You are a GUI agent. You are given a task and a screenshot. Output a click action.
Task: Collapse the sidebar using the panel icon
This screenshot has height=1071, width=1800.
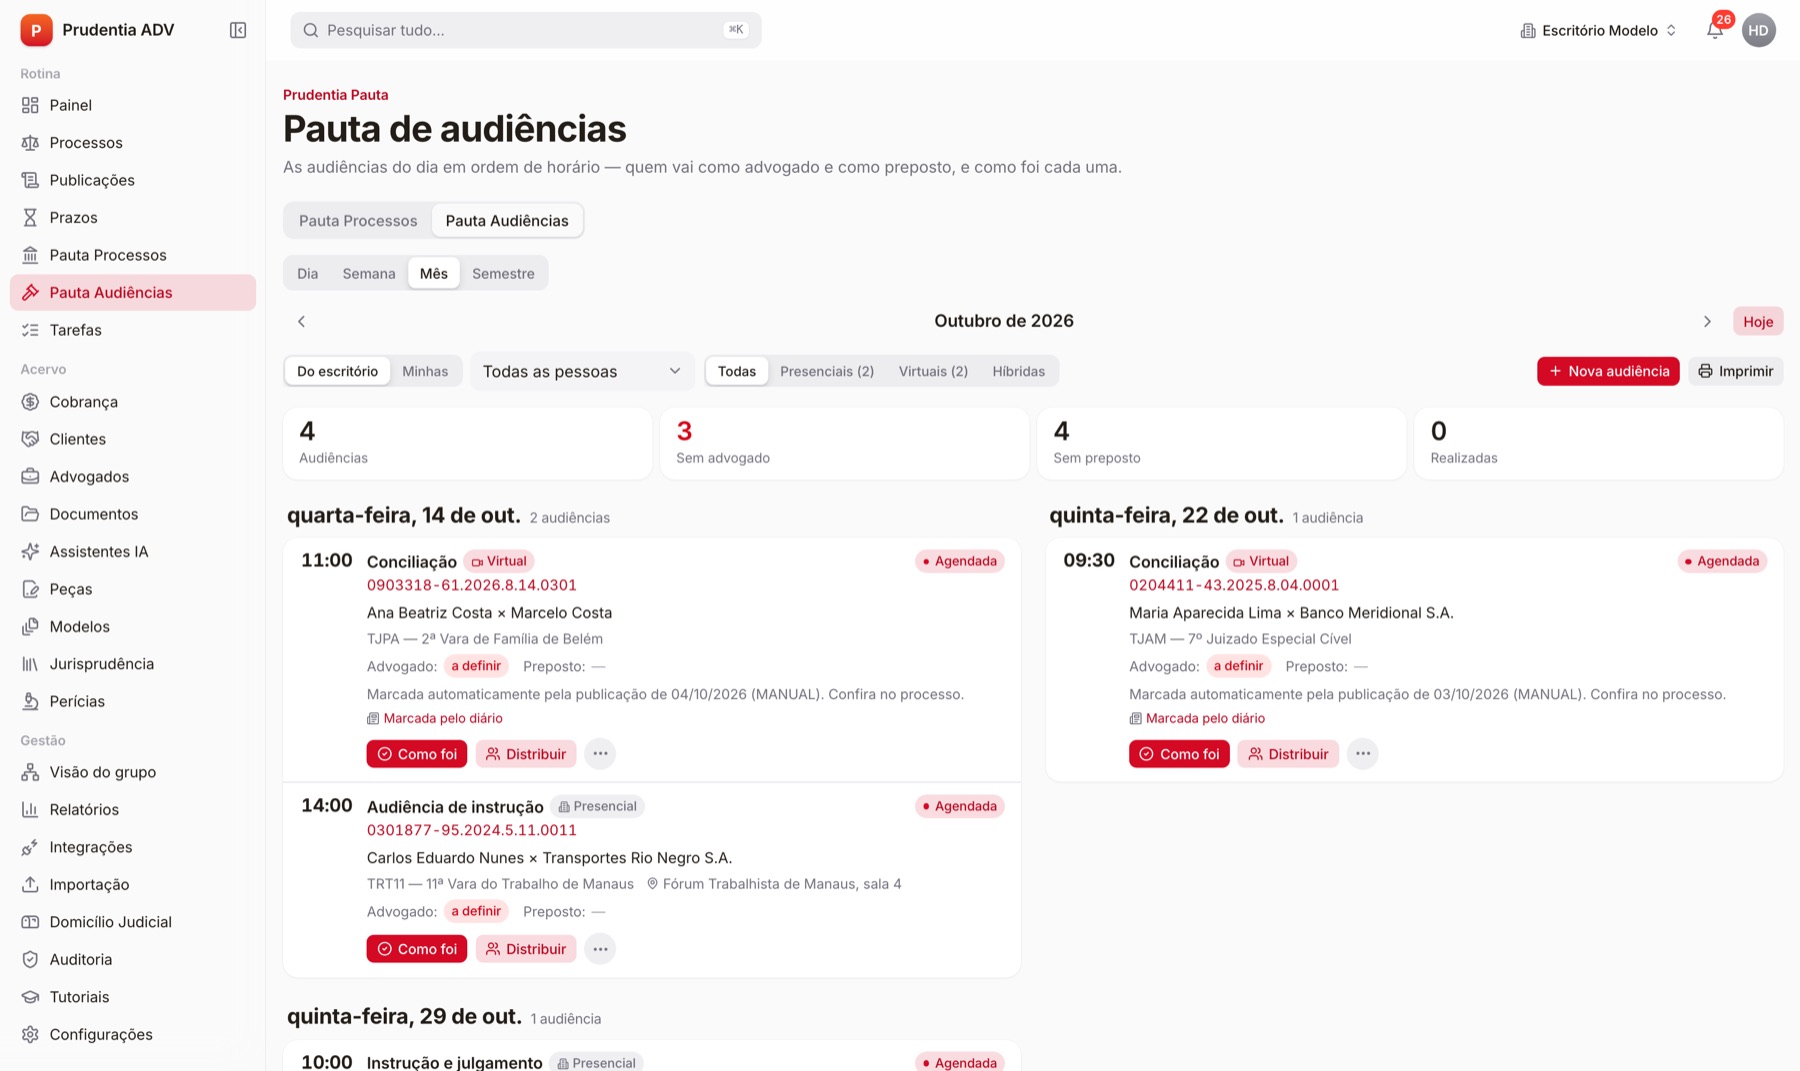coord(238,30)
